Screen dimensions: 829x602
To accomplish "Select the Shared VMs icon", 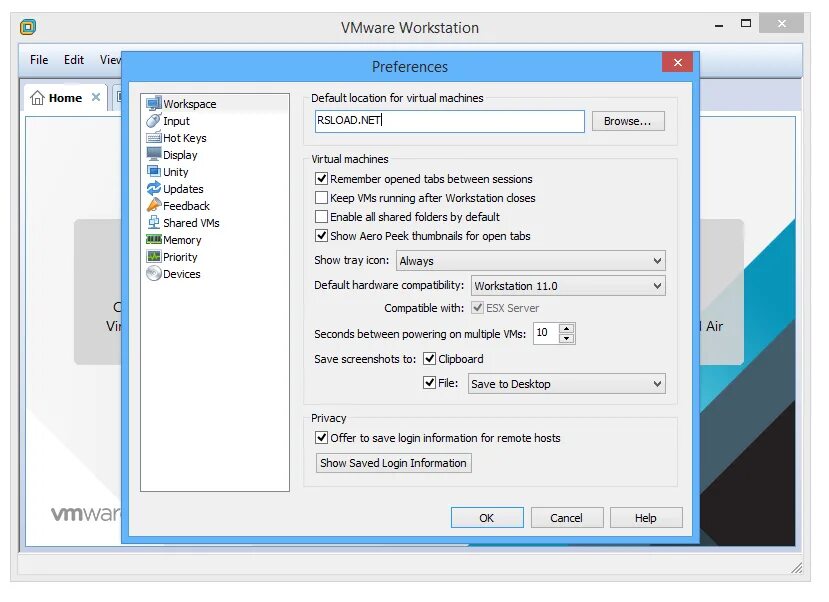I will coord(153,223).
